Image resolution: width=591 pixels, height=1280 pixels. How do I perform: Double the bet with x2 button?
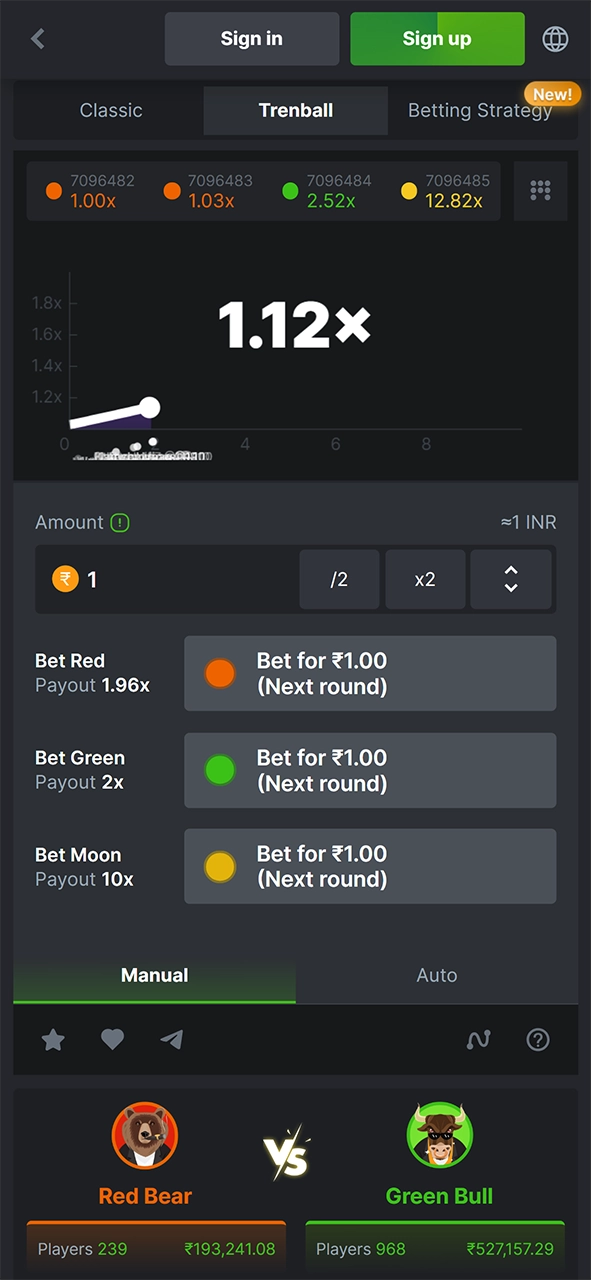coord(425,579)
